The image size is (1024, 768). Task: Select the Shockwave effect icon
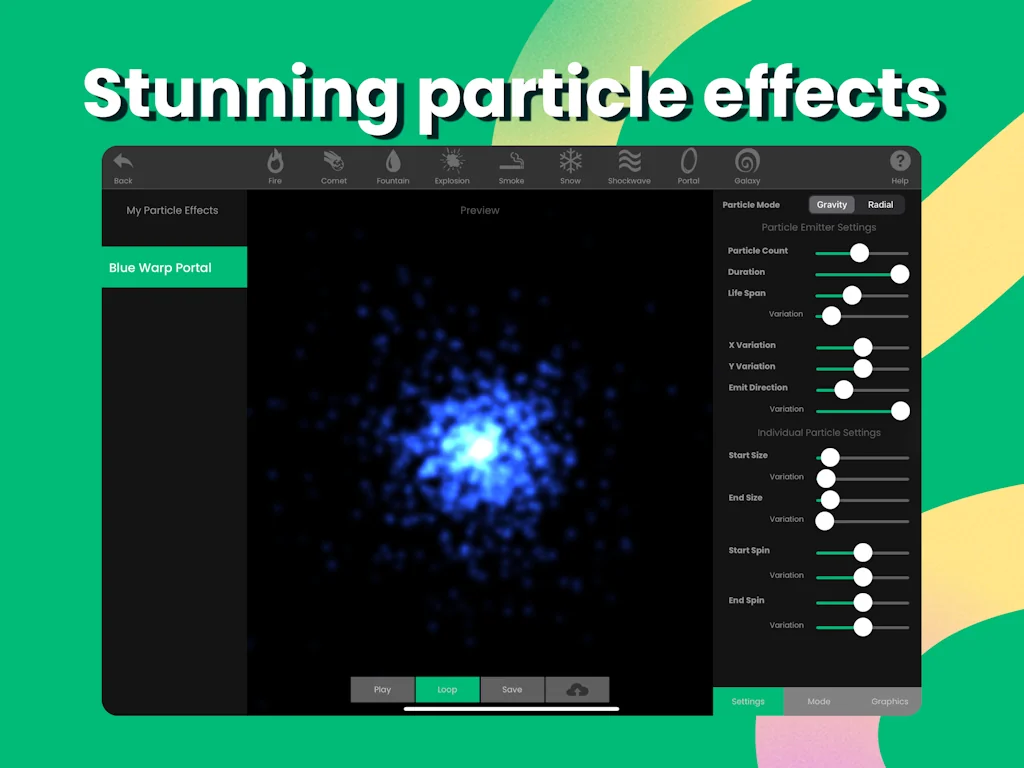click(x=629, y=162)
